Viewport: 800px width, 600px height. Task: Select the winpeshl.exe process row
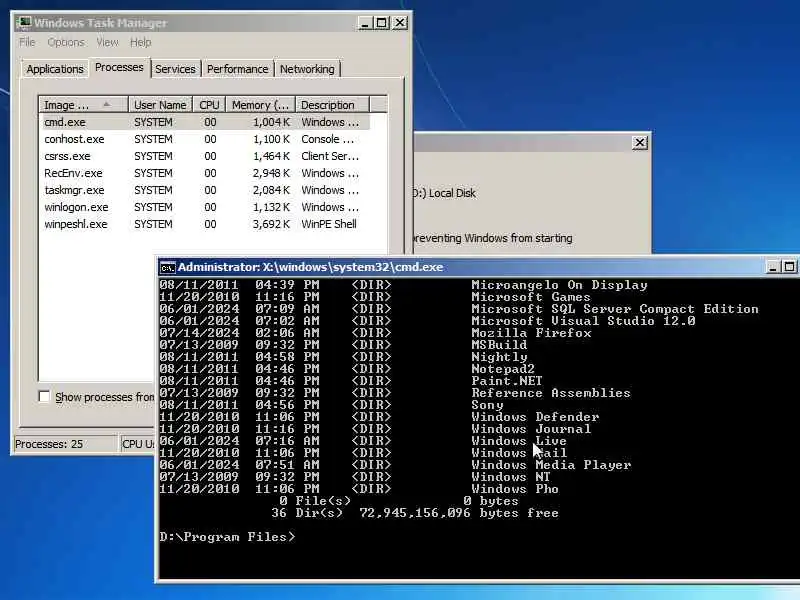coord(205,224)
